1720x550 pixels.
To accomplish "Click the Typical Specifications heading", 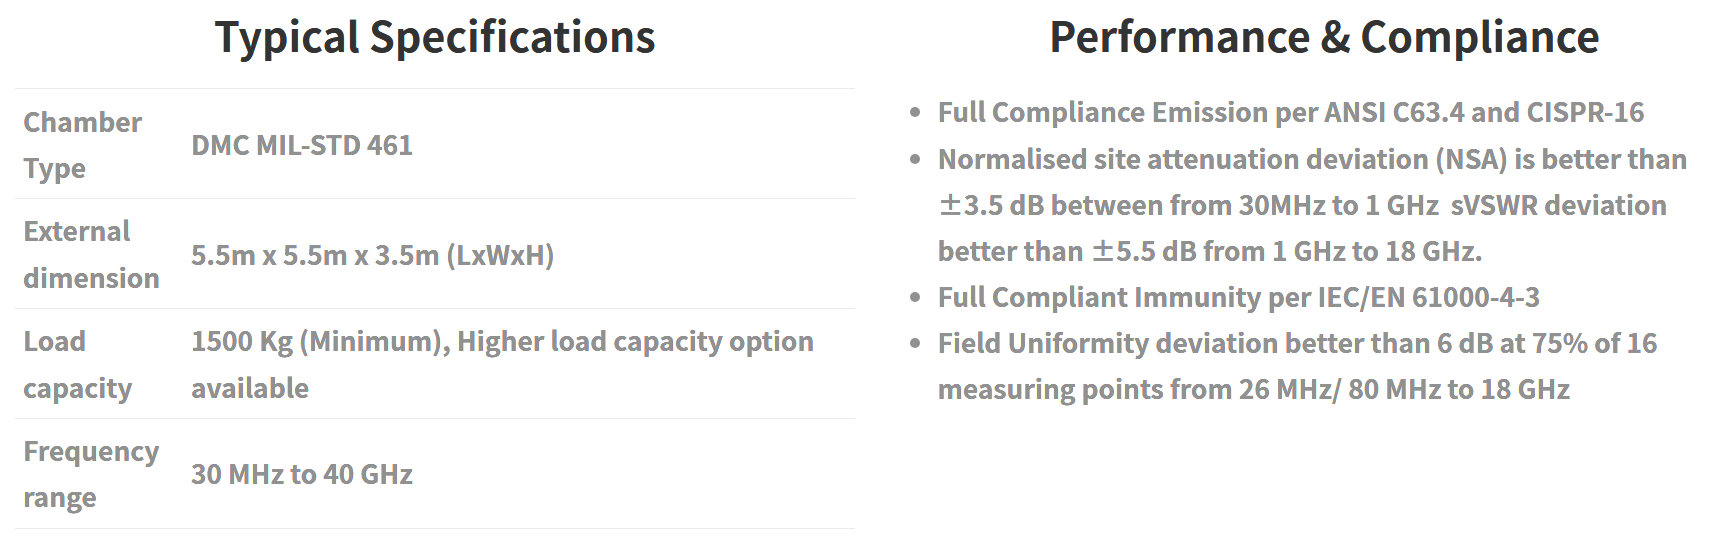I will point(435,38).
